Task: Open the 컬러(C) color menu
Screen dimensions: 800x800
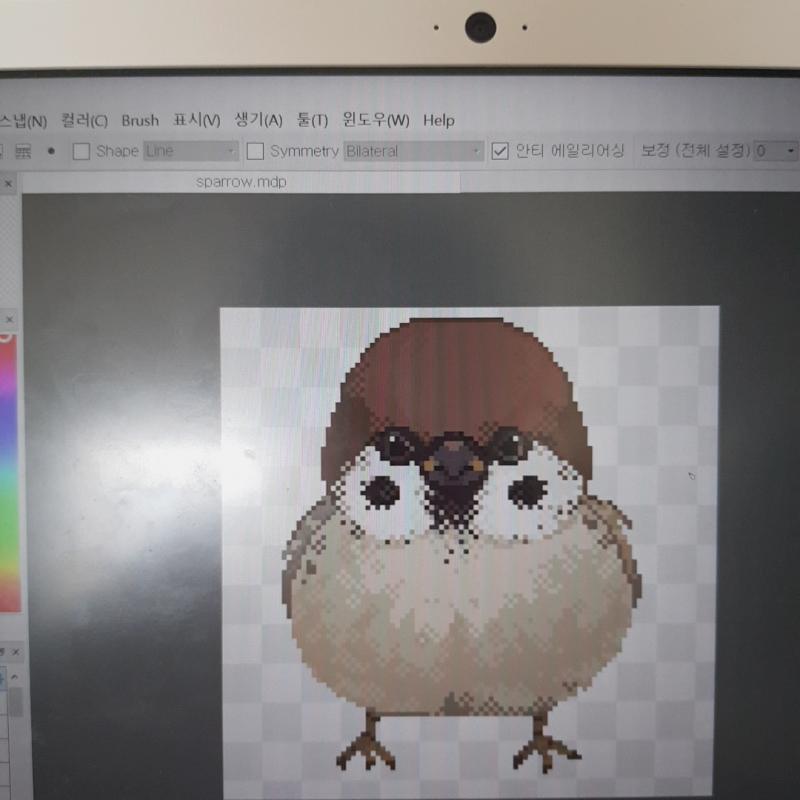Action: [x=84, y=120]
